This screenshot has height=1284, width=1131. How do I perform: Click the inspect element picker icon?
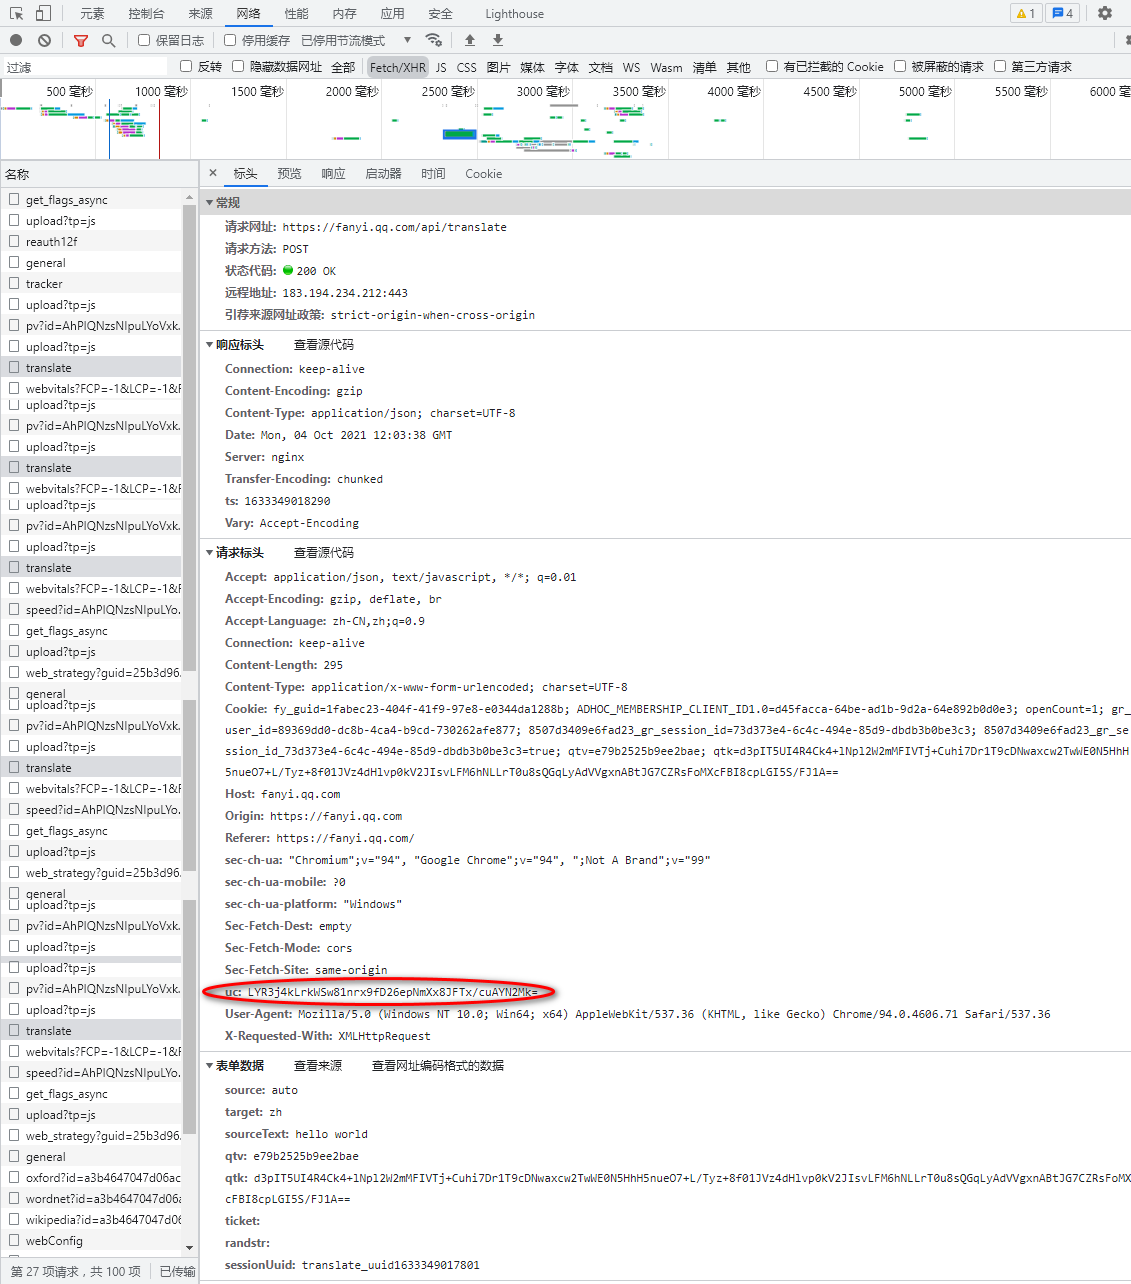pos(16,13)
